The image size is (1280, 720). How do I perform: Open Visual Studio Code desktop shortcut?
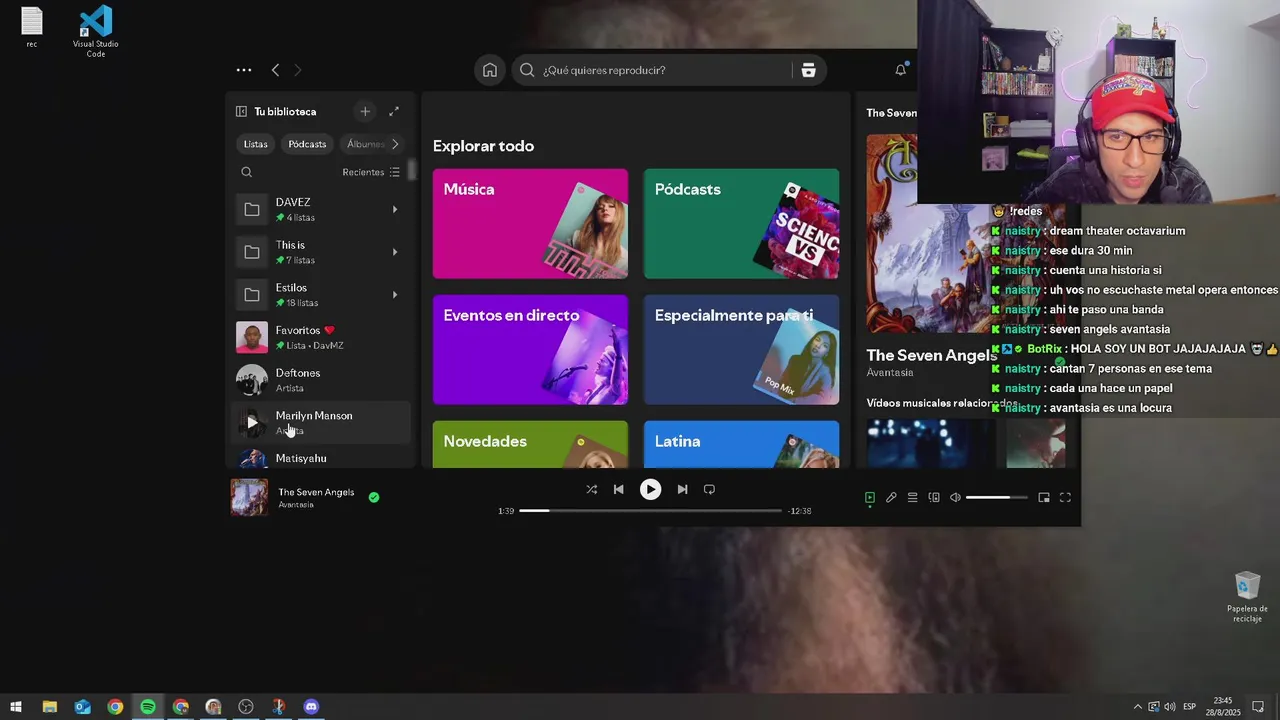(96, 32)
